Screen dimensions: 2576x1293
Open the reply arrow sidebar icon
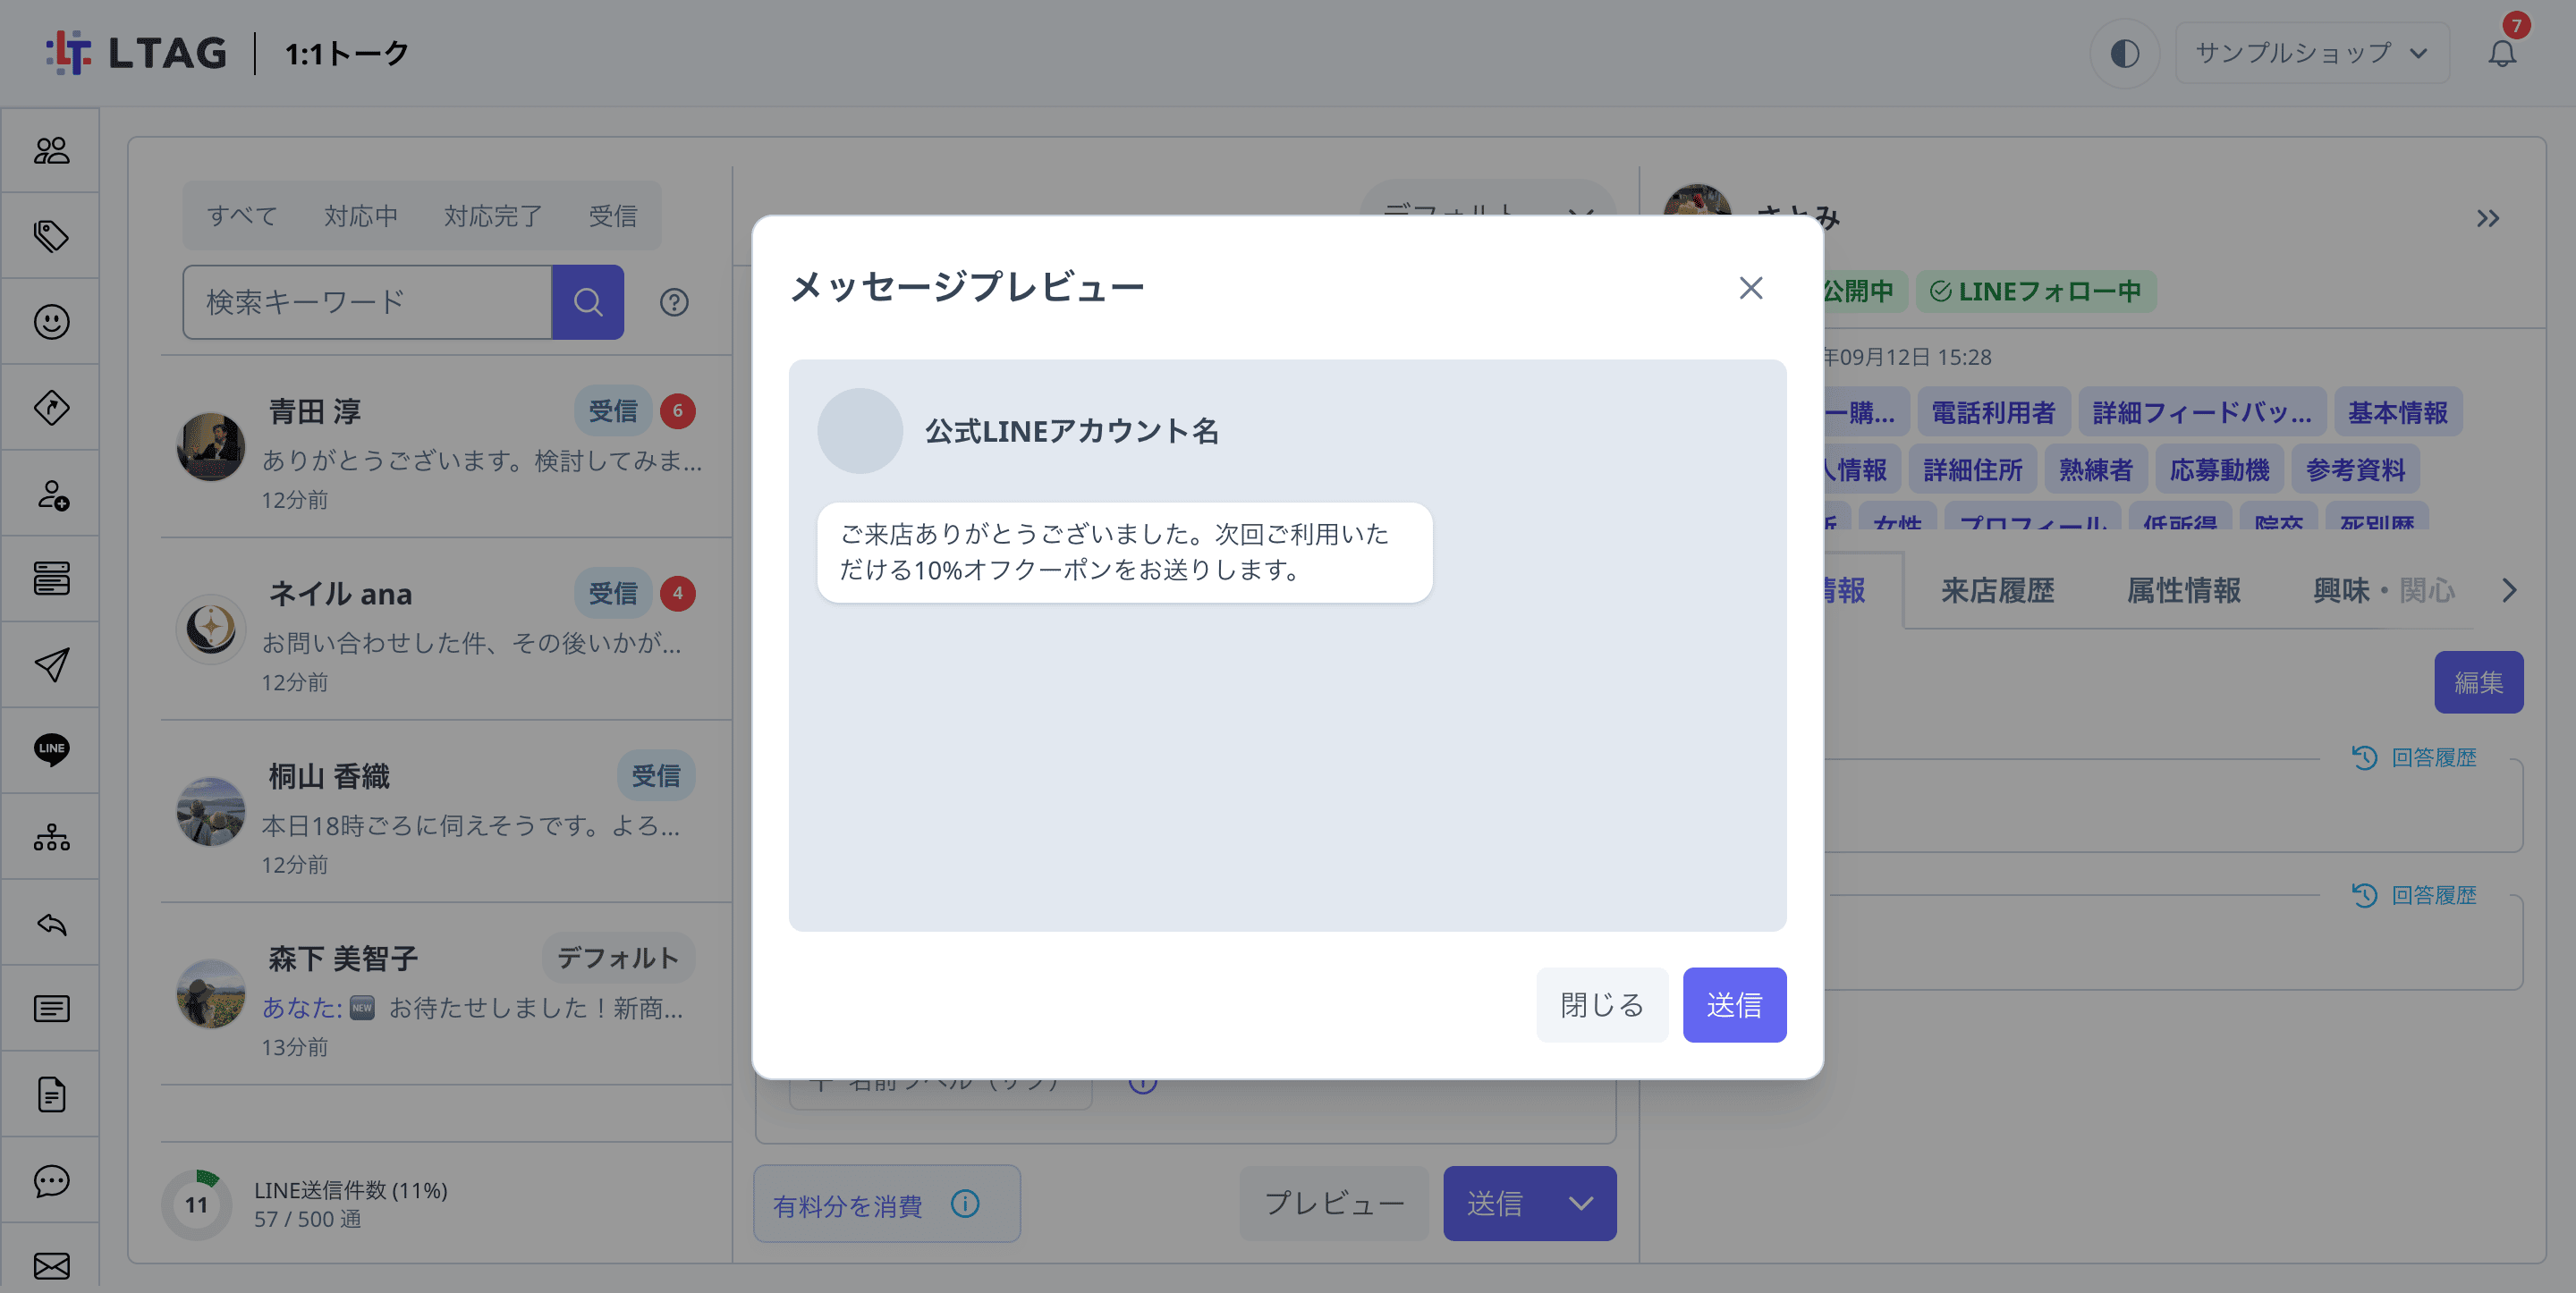[x=51, y=923]
